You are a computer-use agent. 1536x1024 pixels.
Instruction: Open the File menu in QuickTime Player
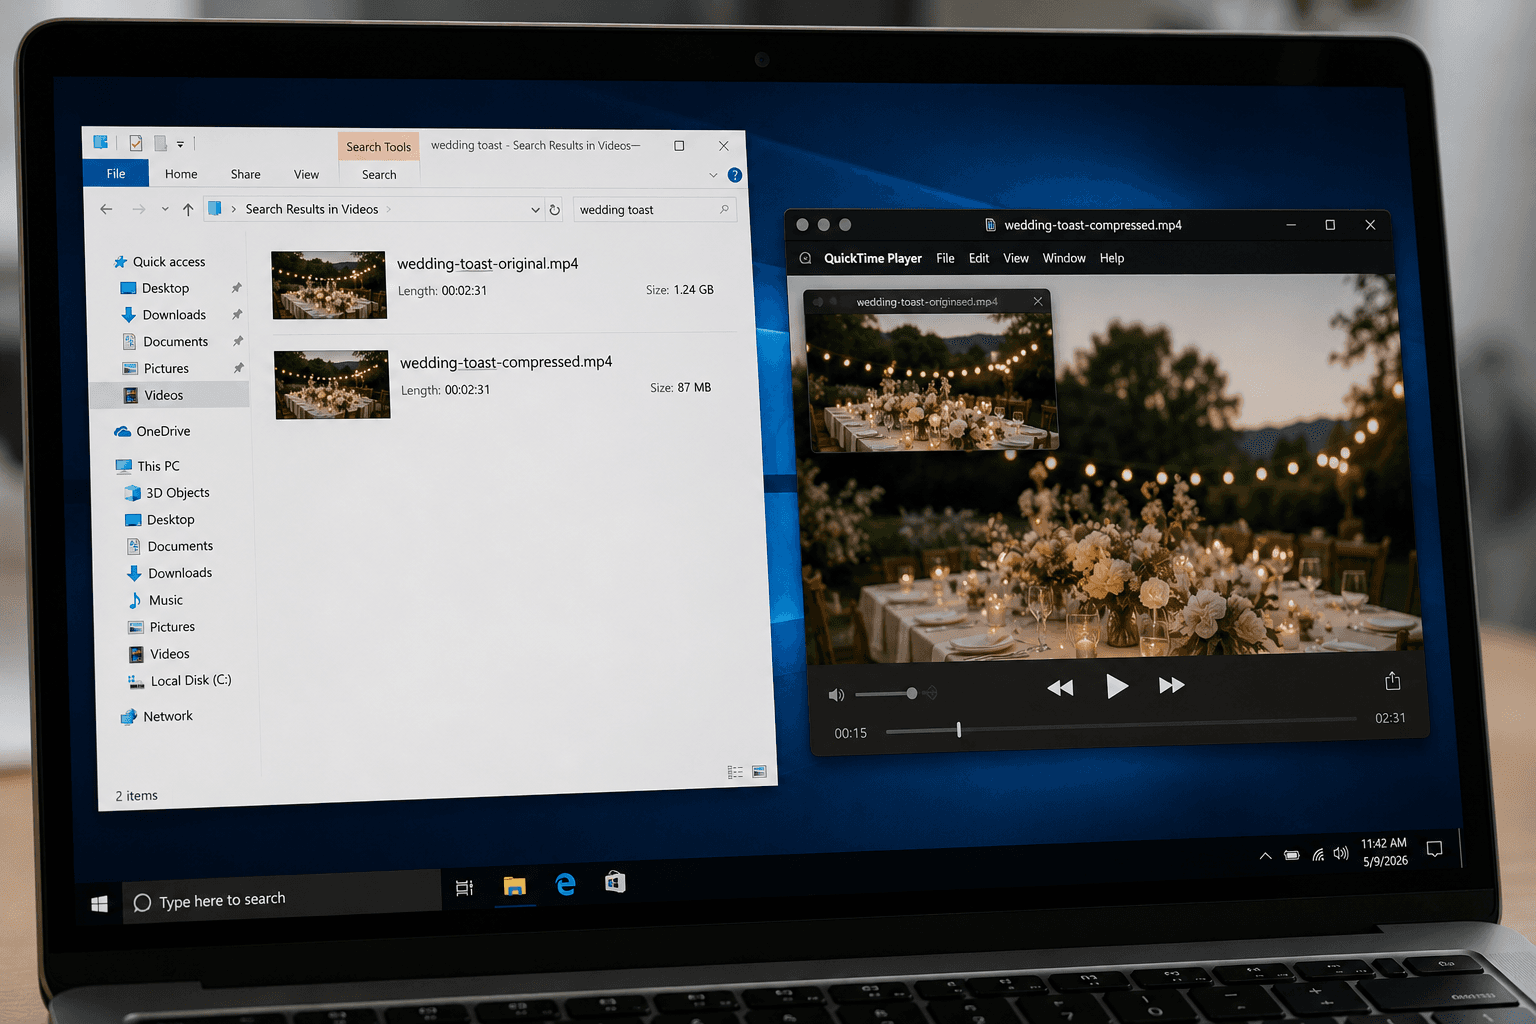click(945, 258)
